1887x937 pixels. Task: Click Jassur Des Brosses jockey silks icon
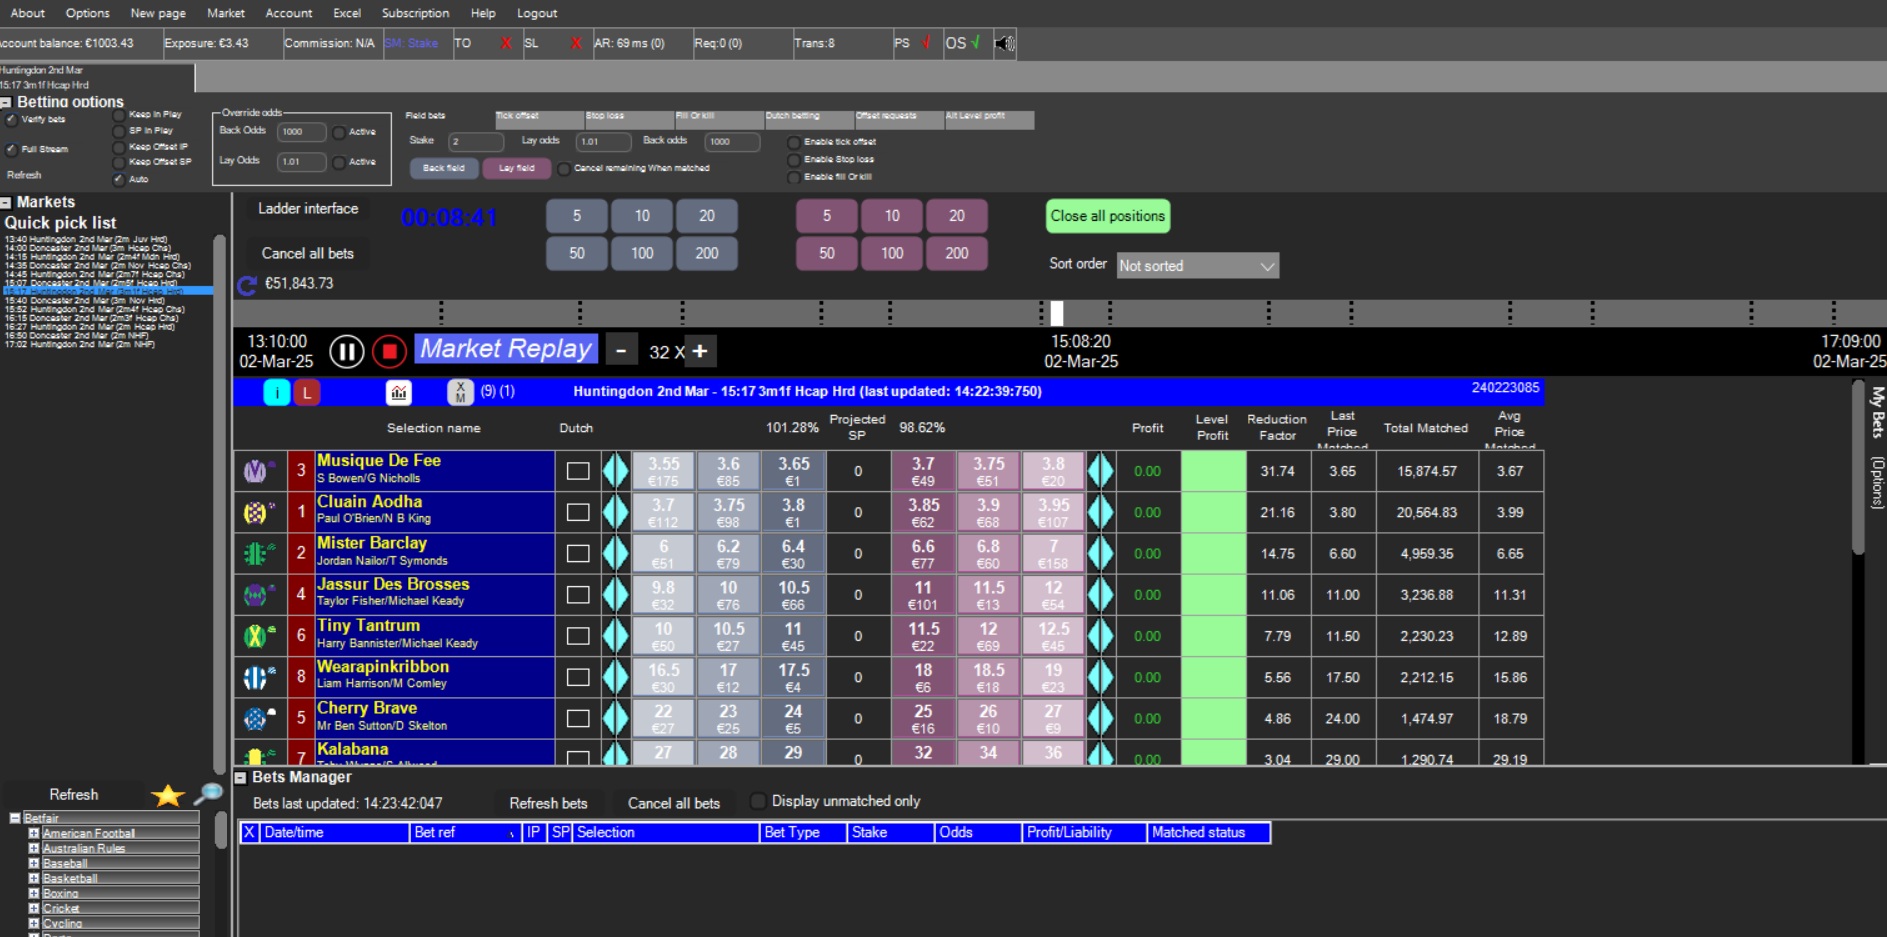[257, 595]
